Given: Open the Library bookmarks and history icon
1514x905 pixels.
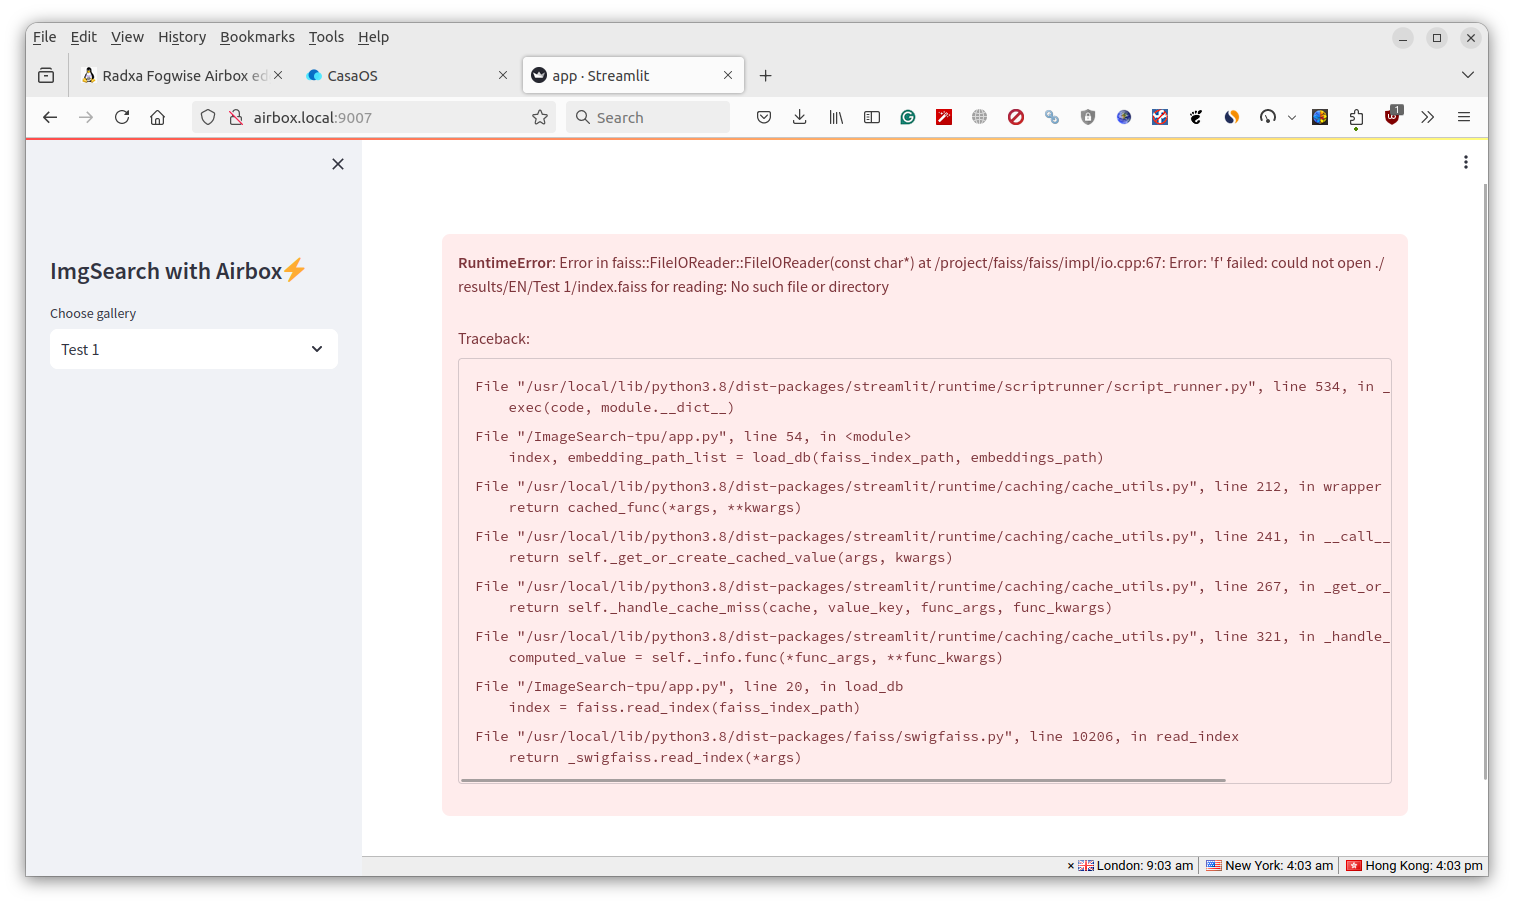Looking at the screenshot, I should click(836, 117).
